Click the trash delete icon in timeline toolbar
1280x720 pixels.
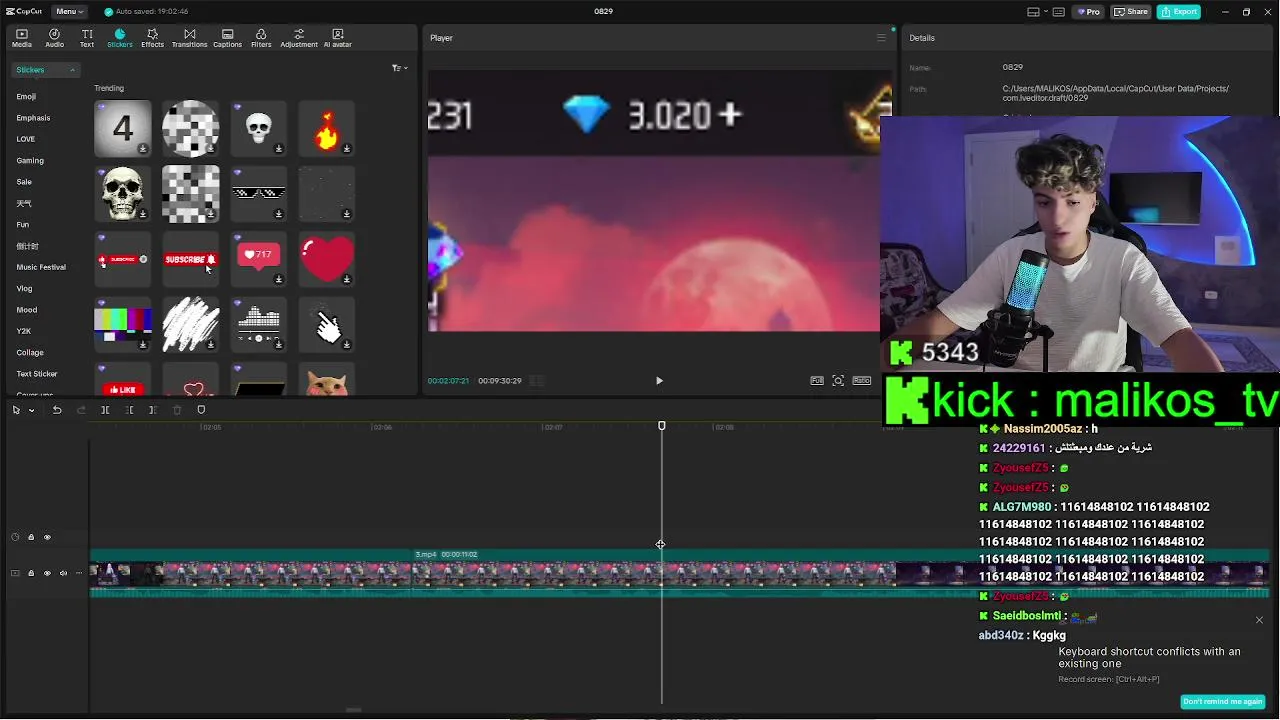tap(177, 410)
